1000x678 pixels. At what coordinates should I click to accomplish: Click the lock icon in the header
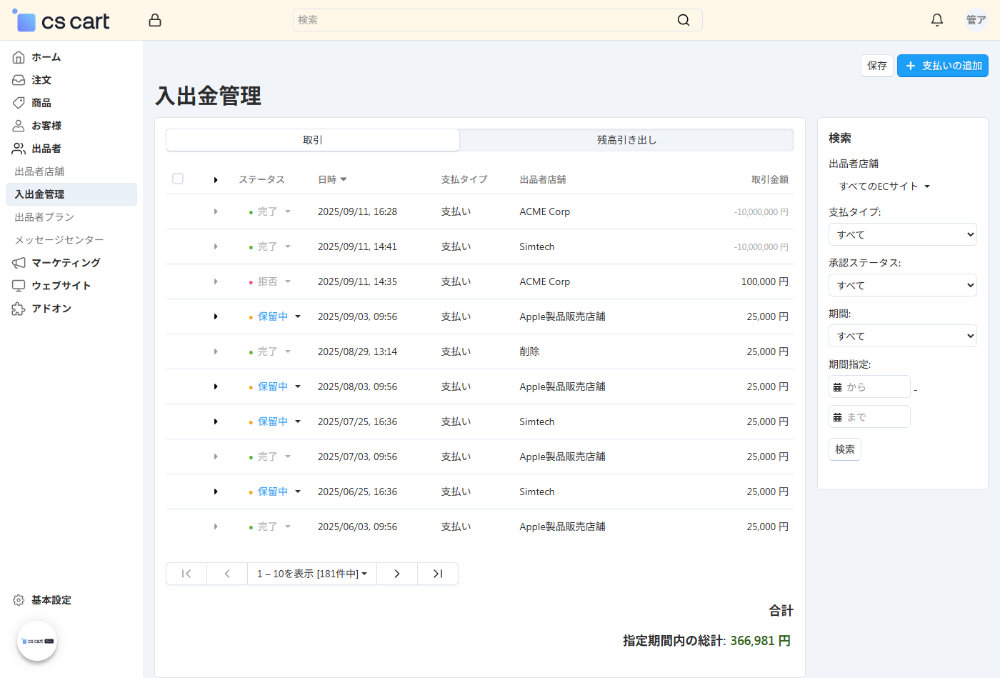pyautogui.click(x=154, y=20)
